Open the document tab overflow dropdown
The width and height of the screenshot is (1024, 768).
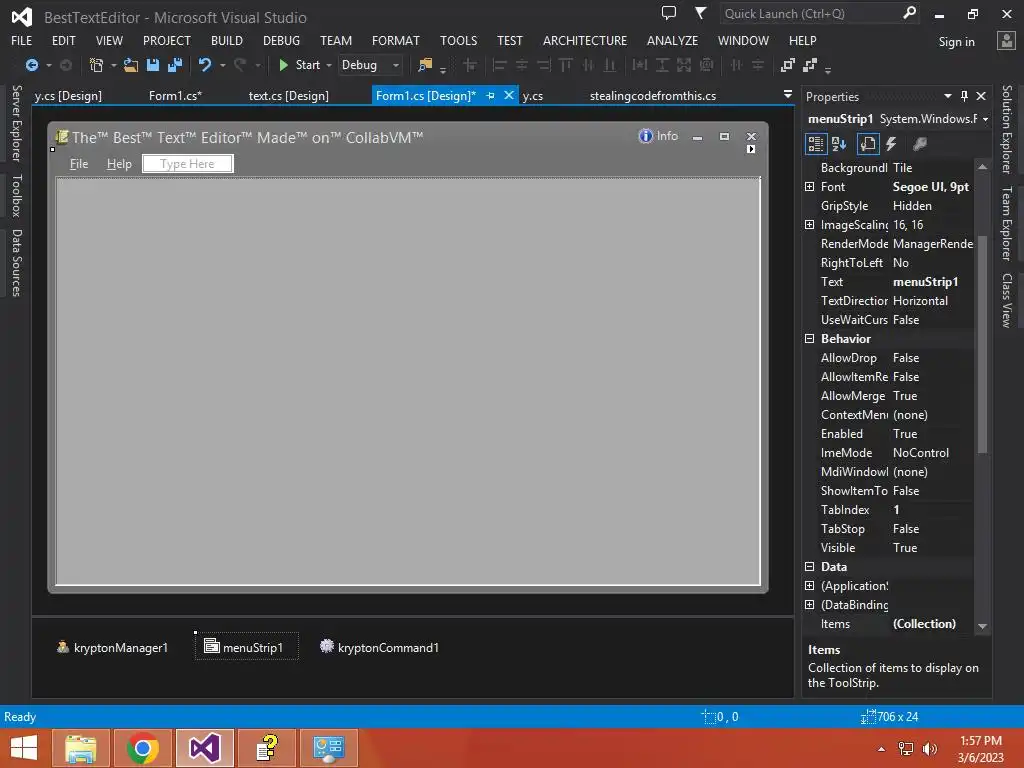pos(788,94)
